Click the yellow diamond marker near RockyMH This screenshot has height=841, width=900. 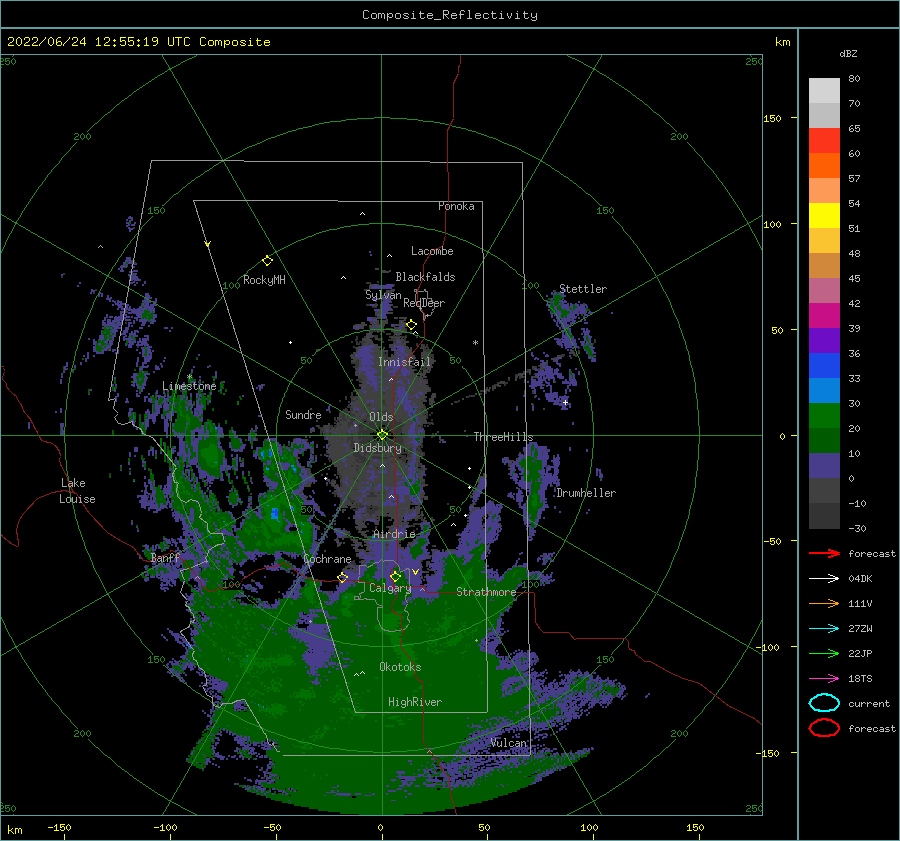(x=267, y=261)
